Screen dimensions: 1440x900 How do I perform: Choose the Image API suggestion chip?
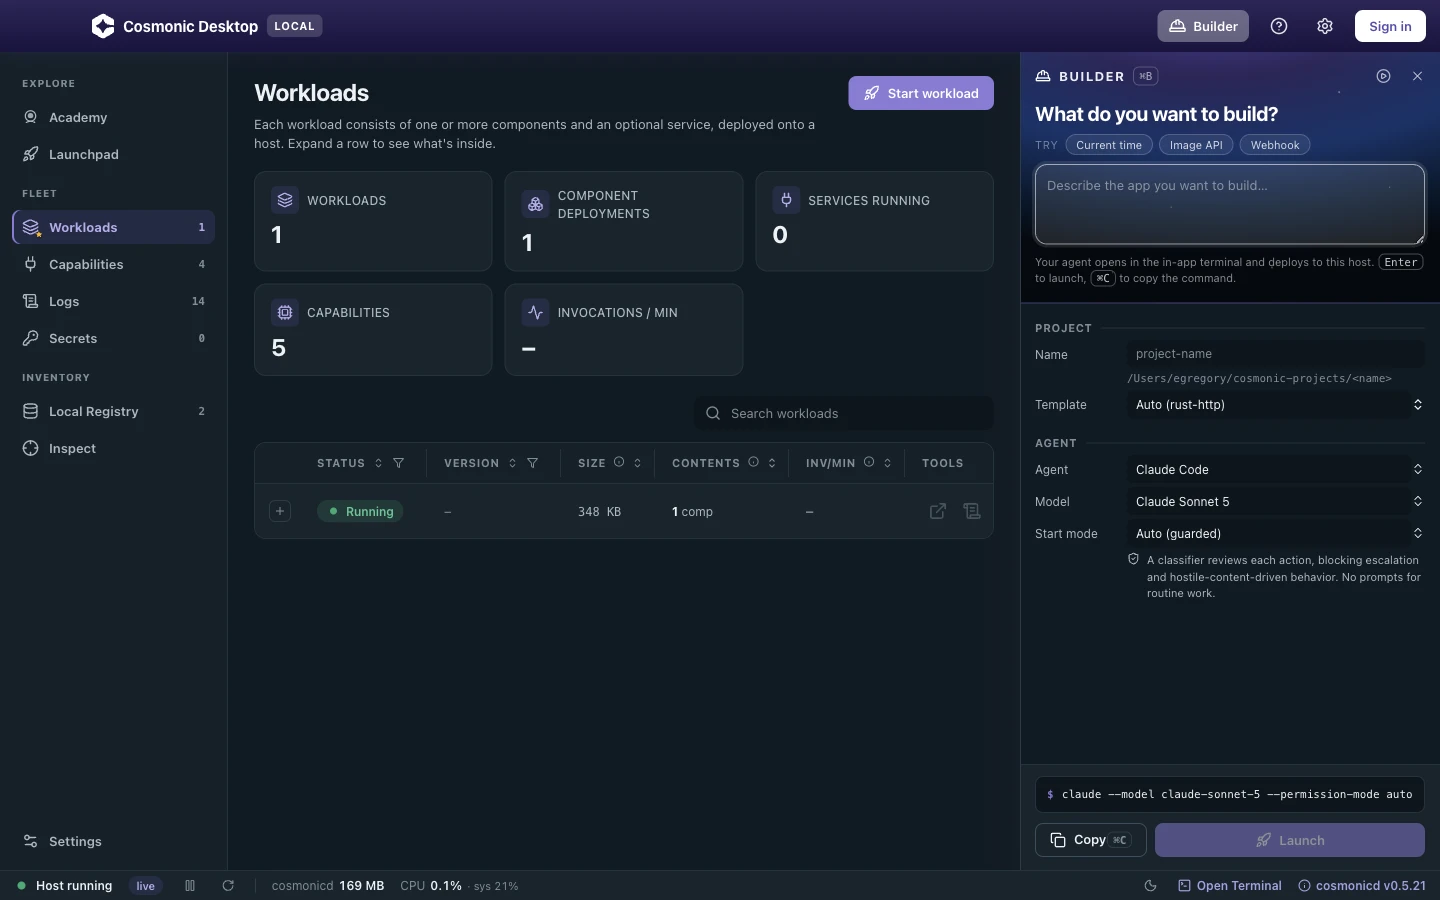[1196, 145]
